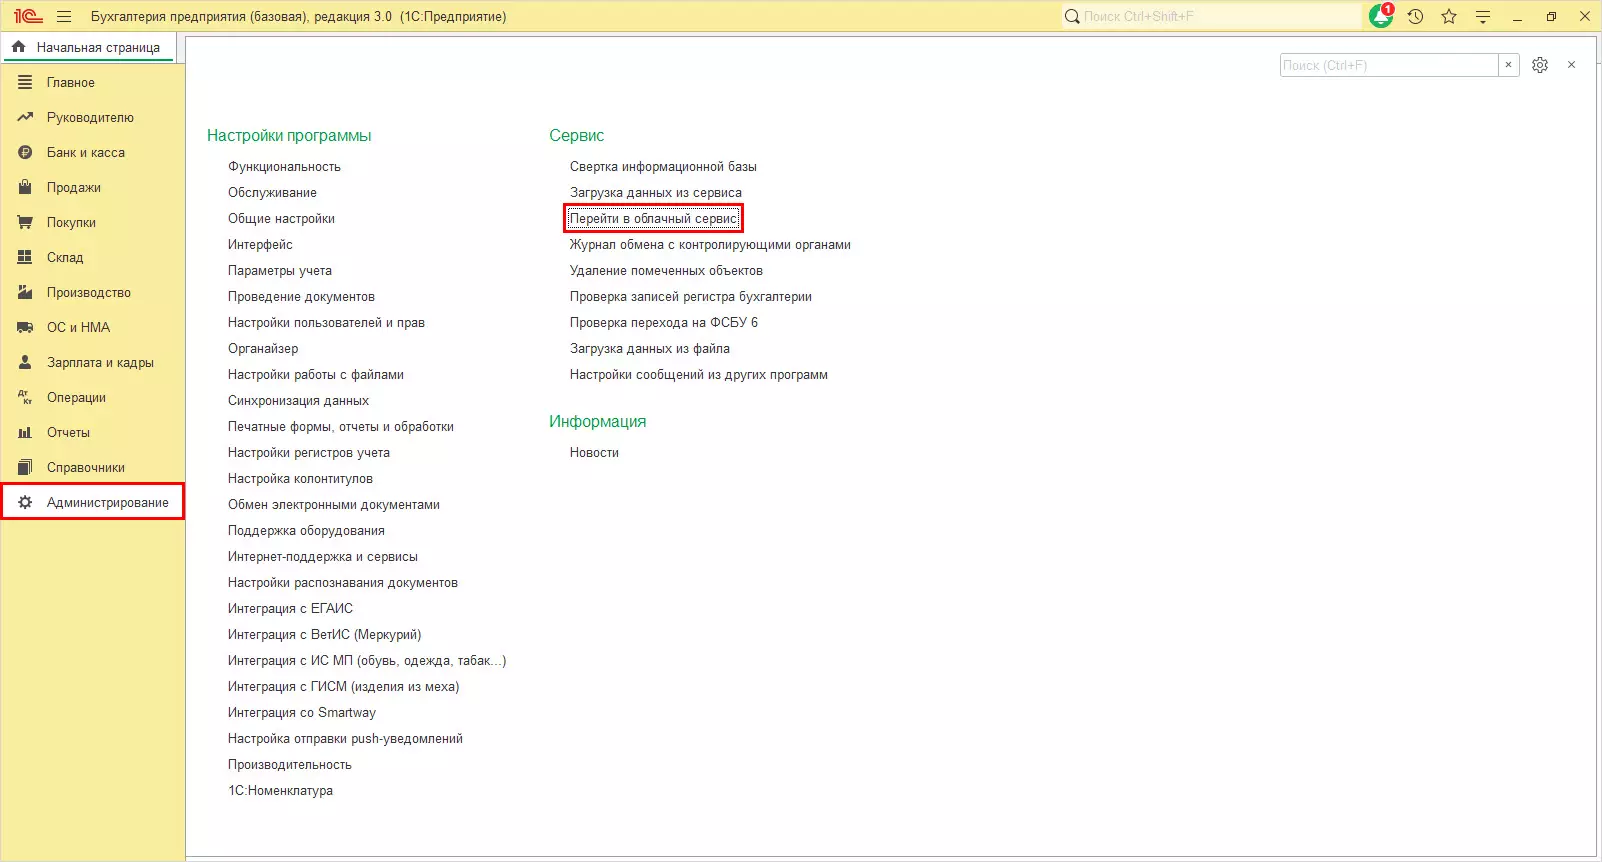1602x862 pixels.
Task: Open the Администрирование section
Action: (x=92, y=502)
